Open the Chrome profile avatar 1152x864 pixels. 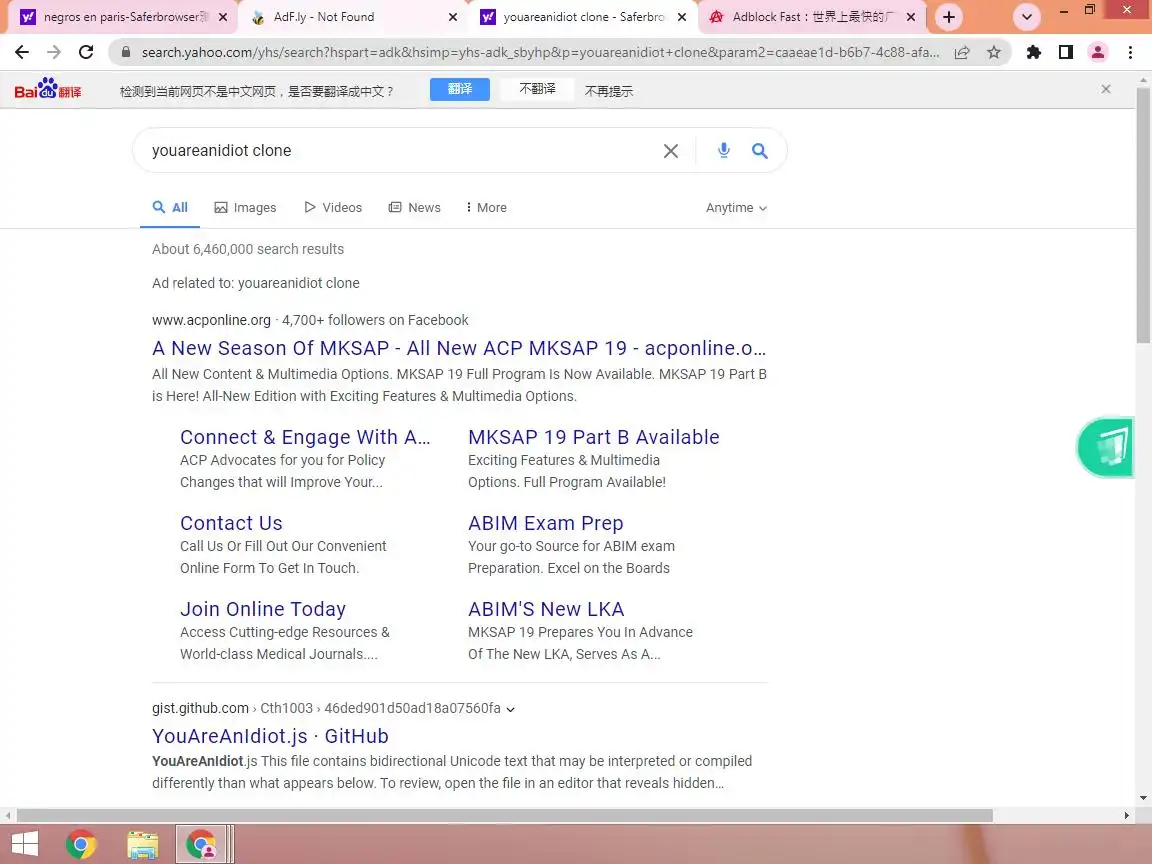(x=1098, y=52)
